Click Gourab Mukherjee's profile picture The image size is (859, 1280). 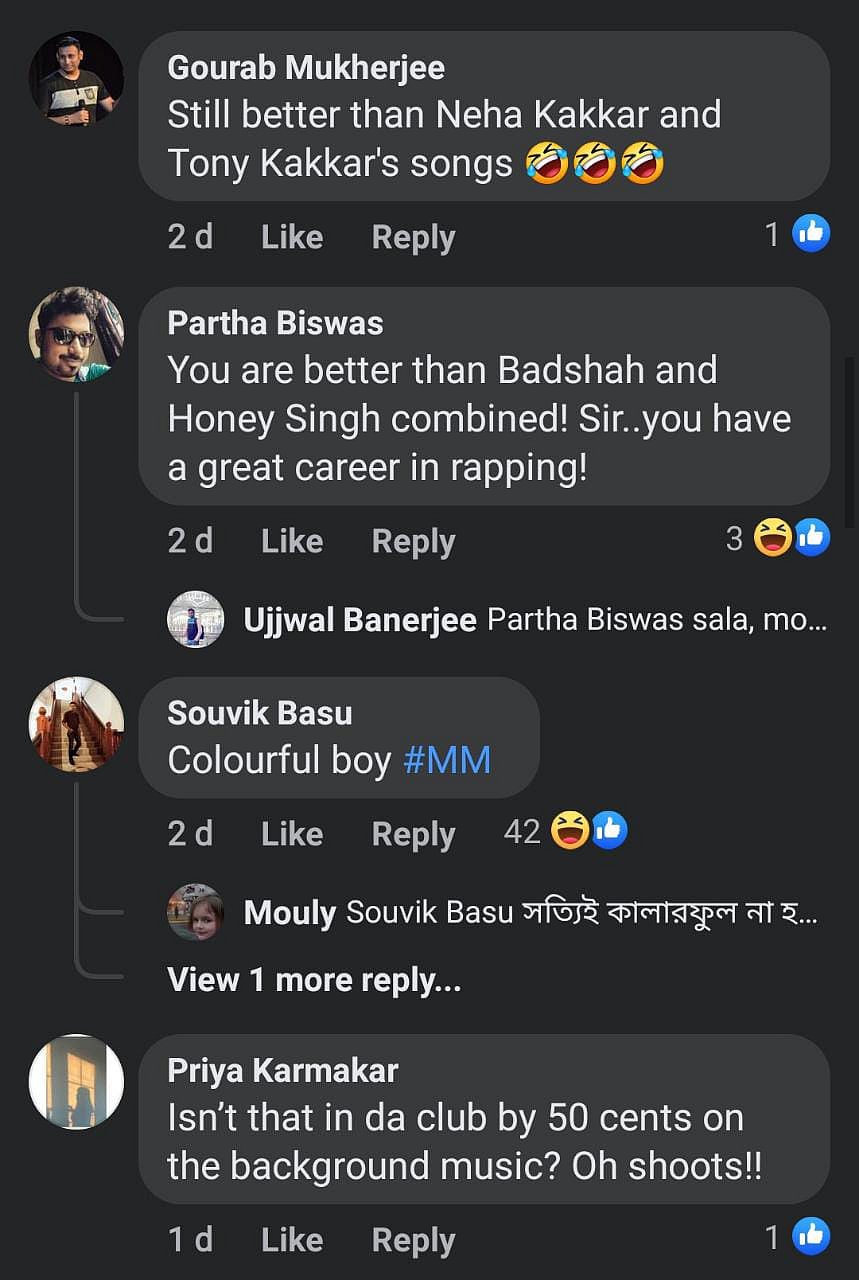coord(76,78)
